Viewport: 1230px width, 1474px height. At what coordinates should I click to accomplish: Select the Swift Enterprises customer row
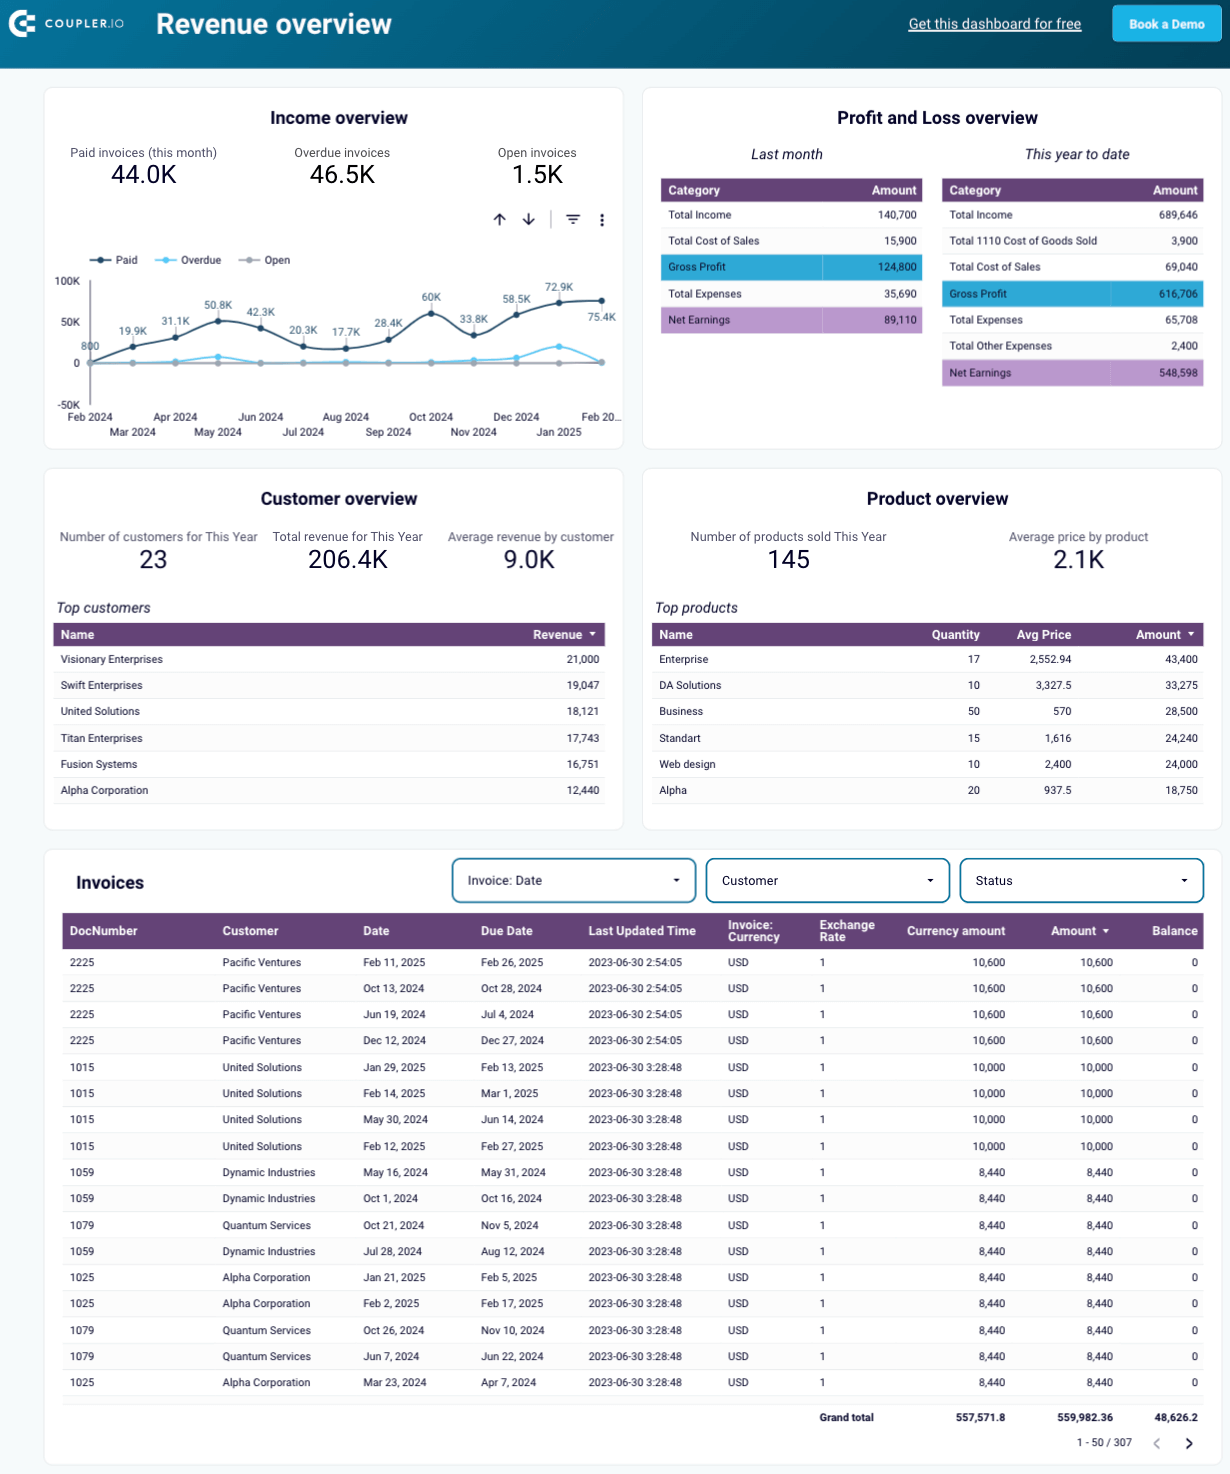[x=329, y=686]
